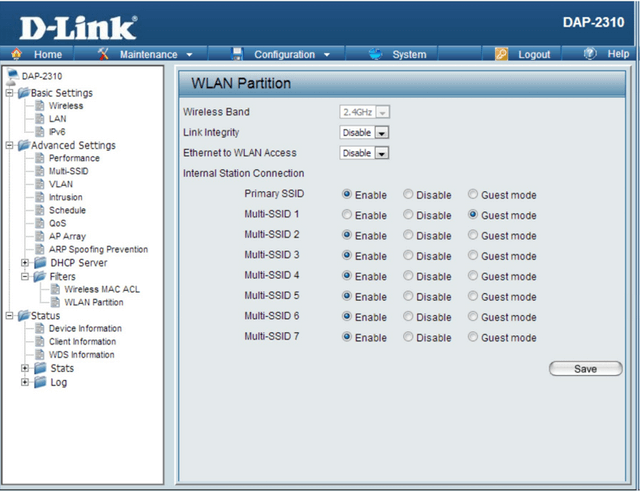Click the Home icon in the toolbar

17,54
